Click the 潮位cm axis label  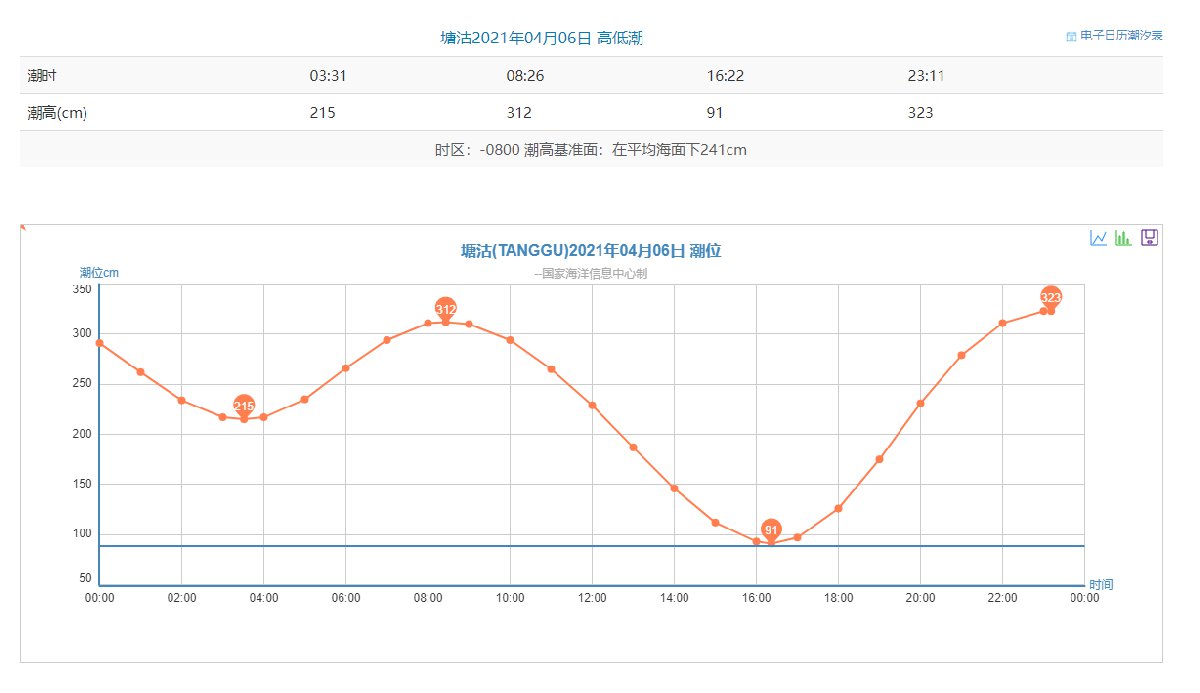click(100, 273)
